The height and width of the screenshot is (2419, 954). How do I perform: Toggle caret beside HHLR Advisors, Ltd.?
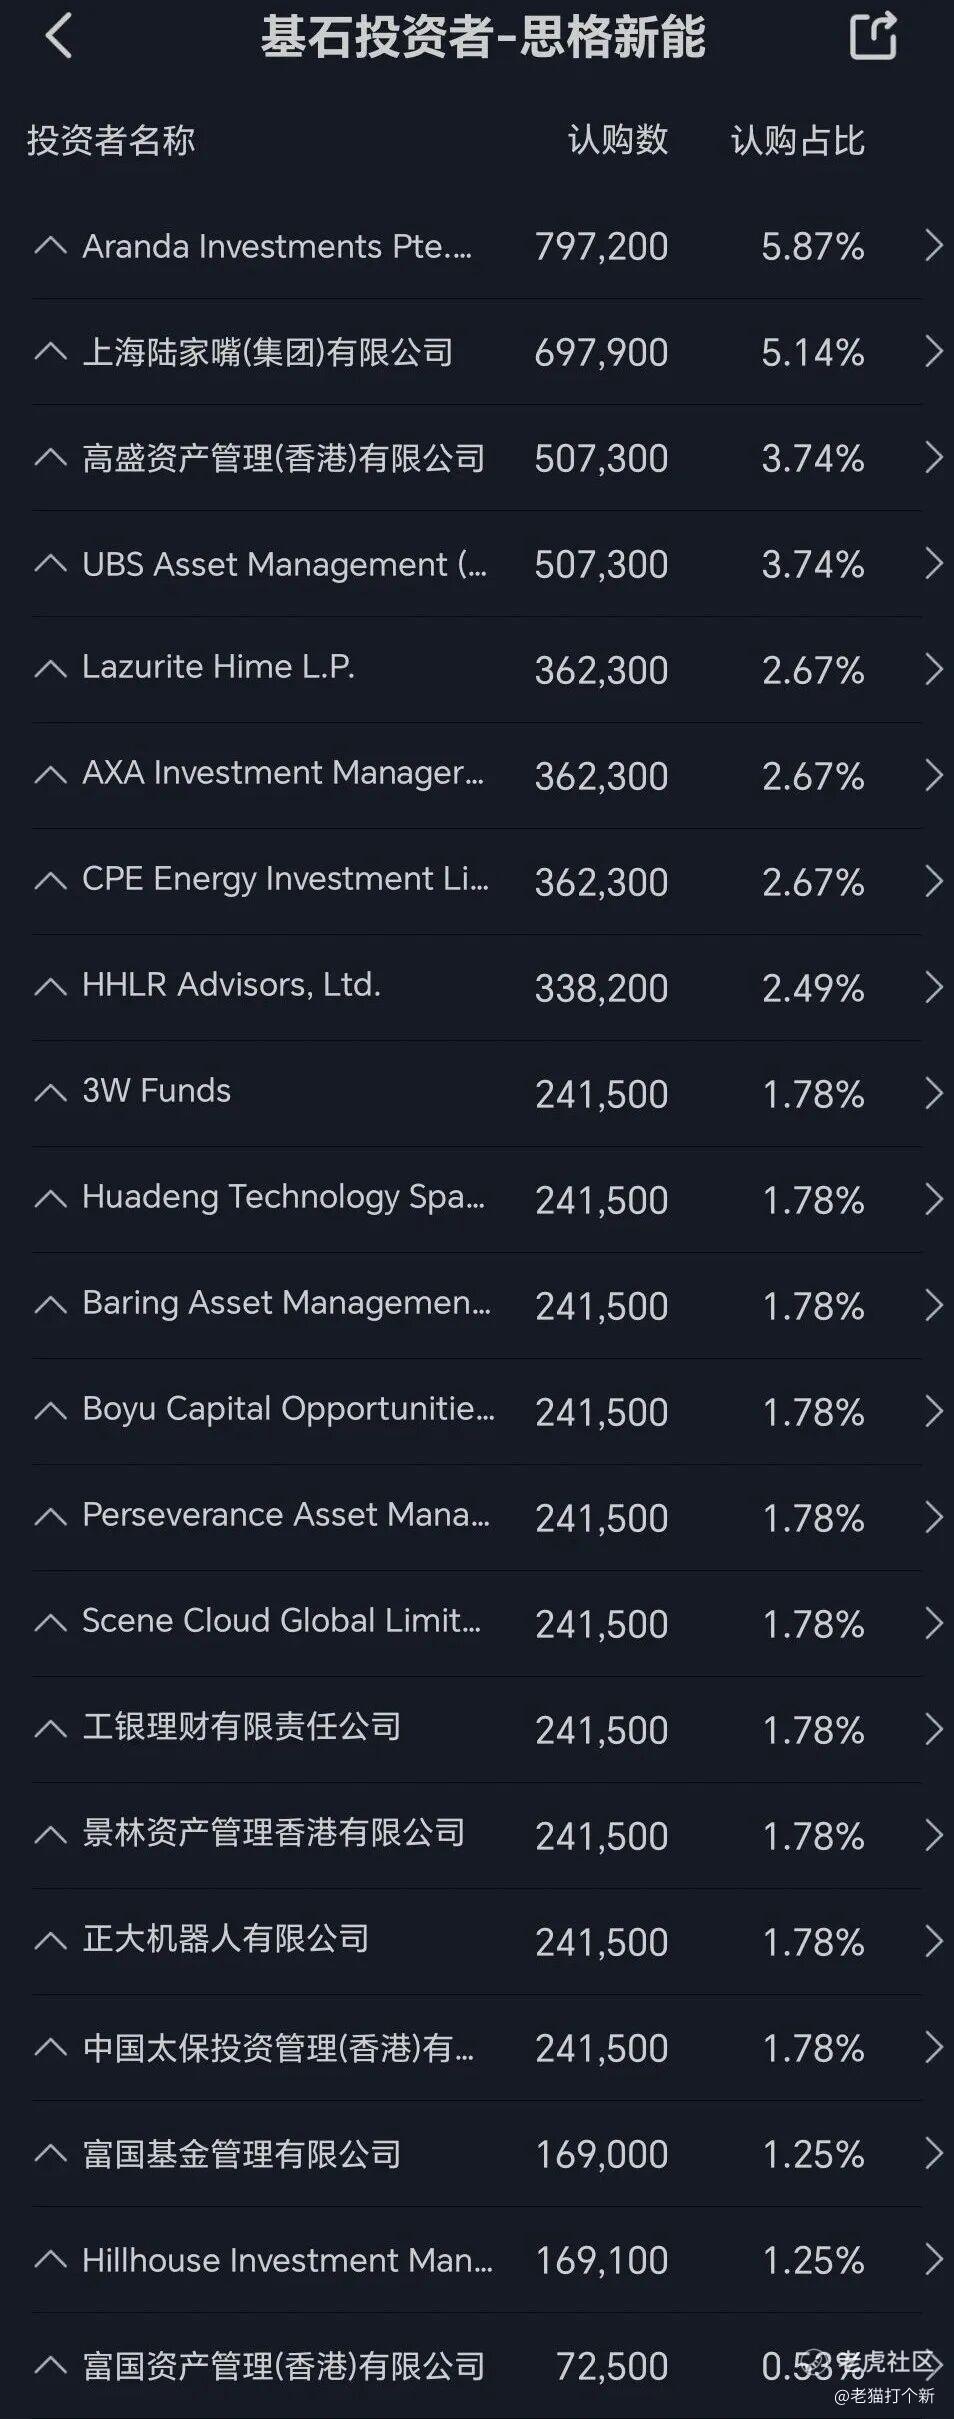pyautogui.click(x=50, y=988)
